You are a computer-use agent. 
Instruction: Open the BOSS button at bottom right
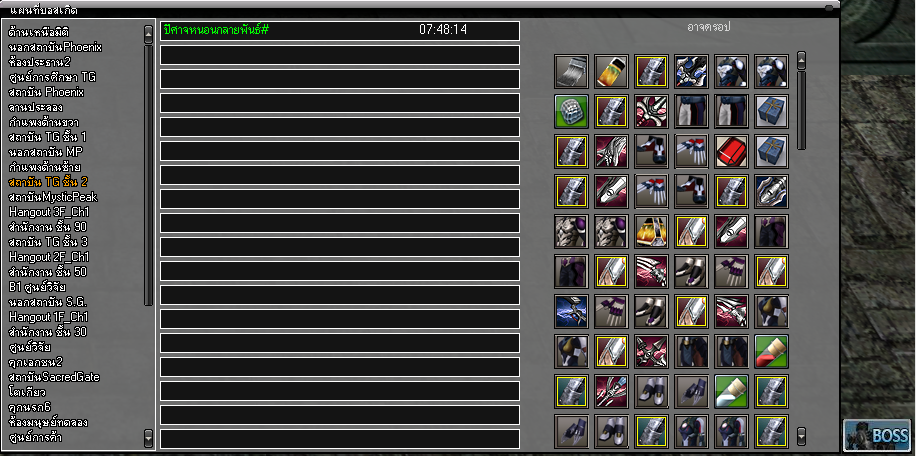pos(877,435)
